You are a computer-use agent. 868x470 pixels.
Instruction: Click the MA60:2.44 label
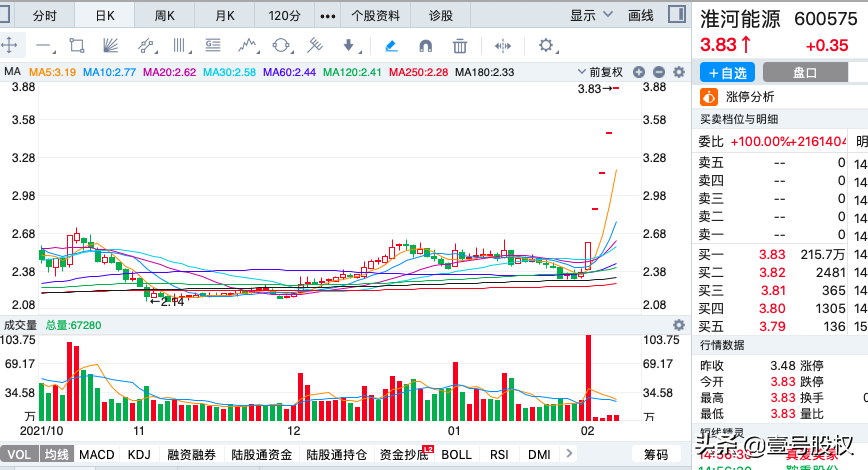pyautogui.click(x=289, y=72)
